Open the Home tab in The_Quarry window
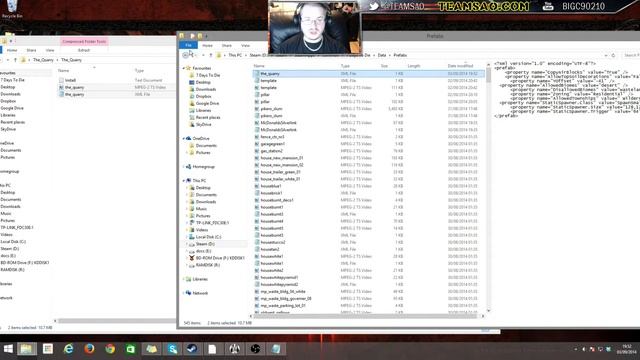640x360 pixels. [12, 50]
